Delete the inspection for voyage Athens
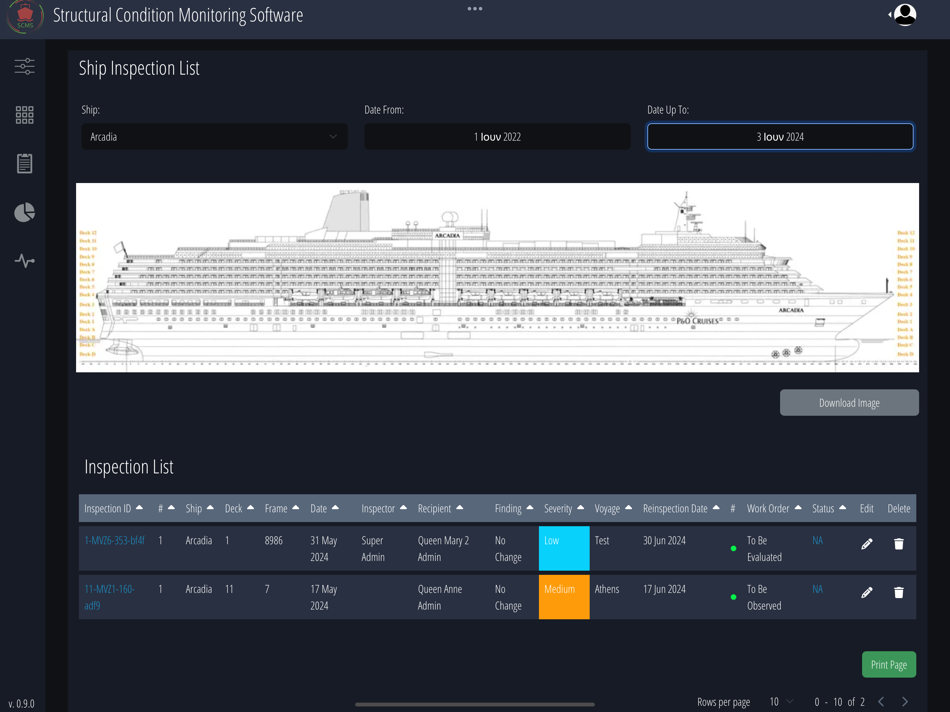This screenshot has height=712, width=950. pyautogui.click(x=898, y=593)
